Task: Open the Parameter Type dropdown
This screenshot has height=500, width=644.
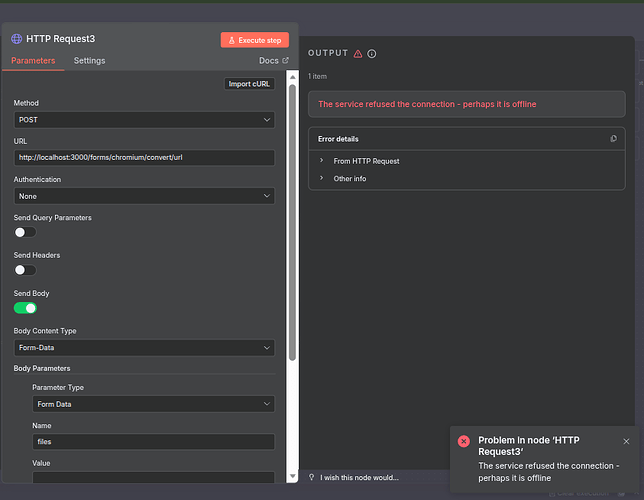Action: [x=153, y=404]
